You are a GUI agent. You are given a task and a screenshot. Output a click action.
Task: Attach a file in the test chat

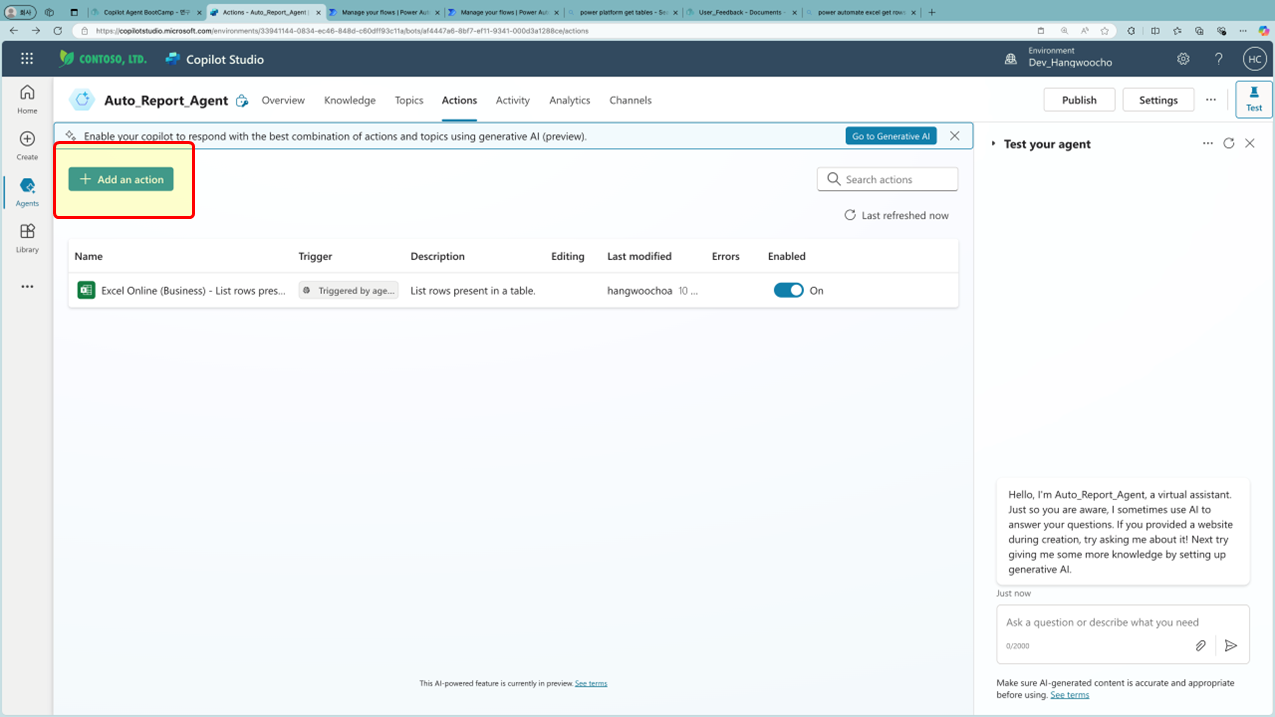[x=1201, y=646]
